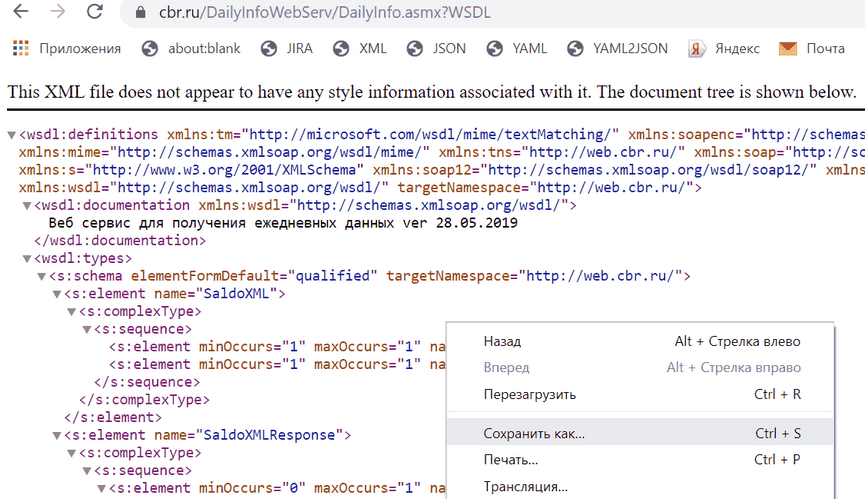
Task: Open the YAML2JSON bookmark
Action: click(617, 48)
